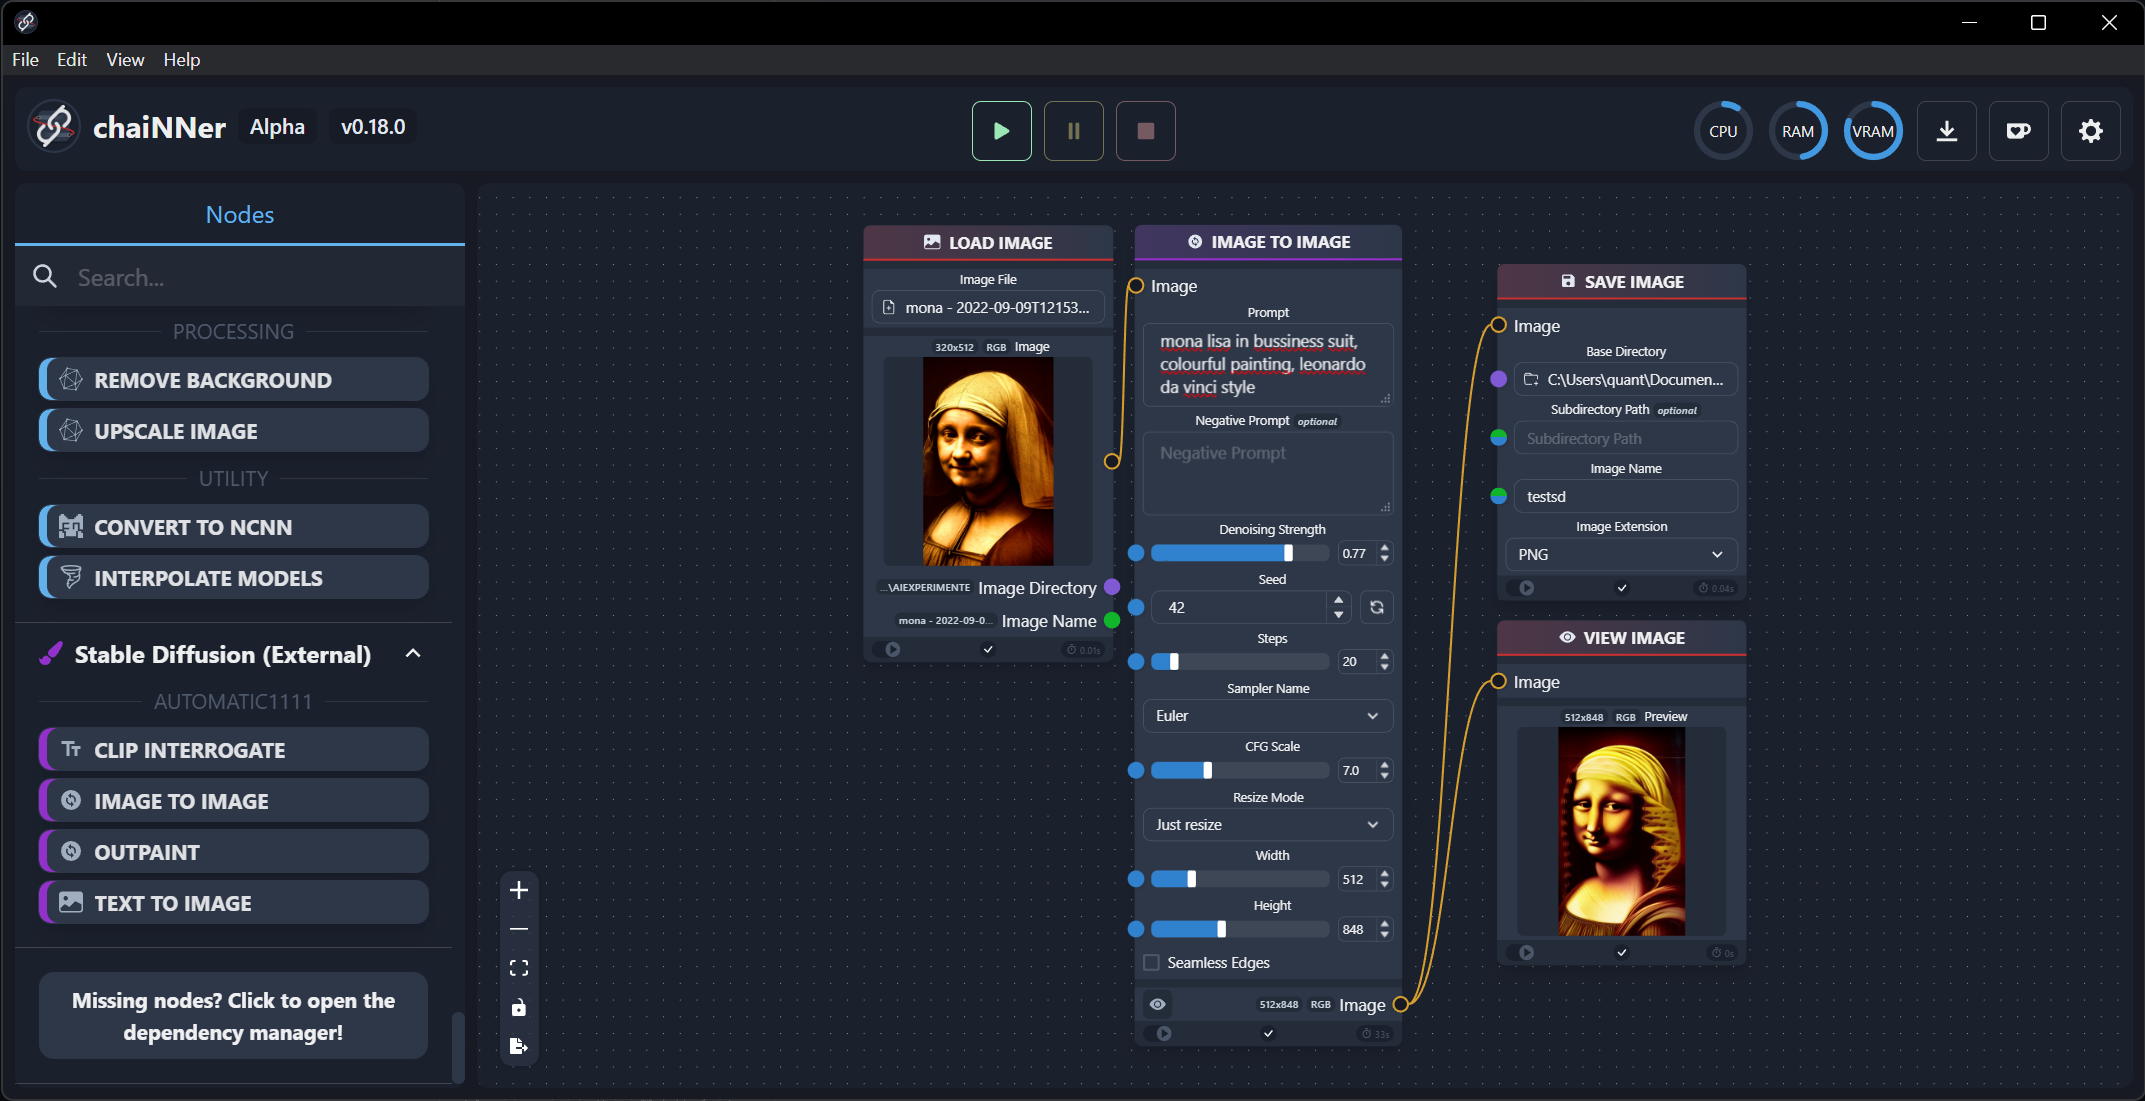The image size is (2145, 1101).
Task: Increase the Denoising Strength stepper
Action: pyautogui.click(x=1385, y=547)
